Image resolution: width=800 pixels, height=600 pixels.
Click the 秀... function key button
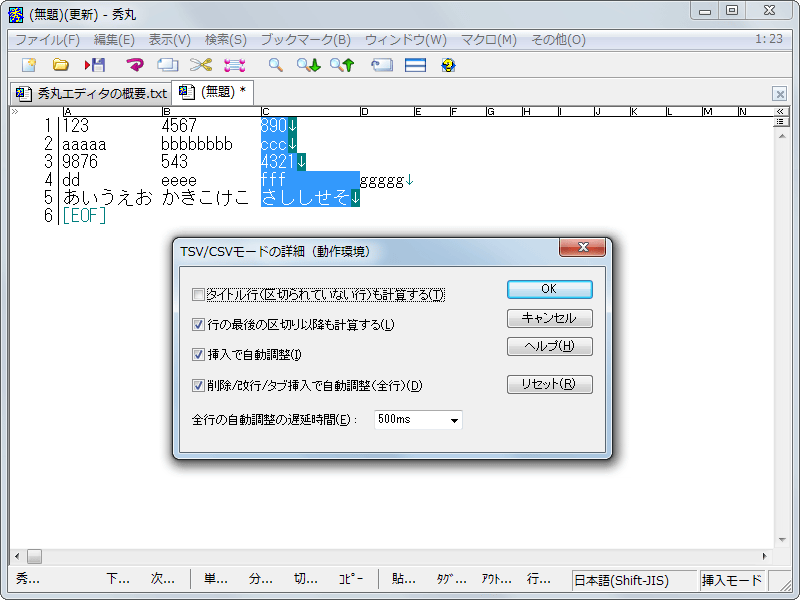(28, 579)
